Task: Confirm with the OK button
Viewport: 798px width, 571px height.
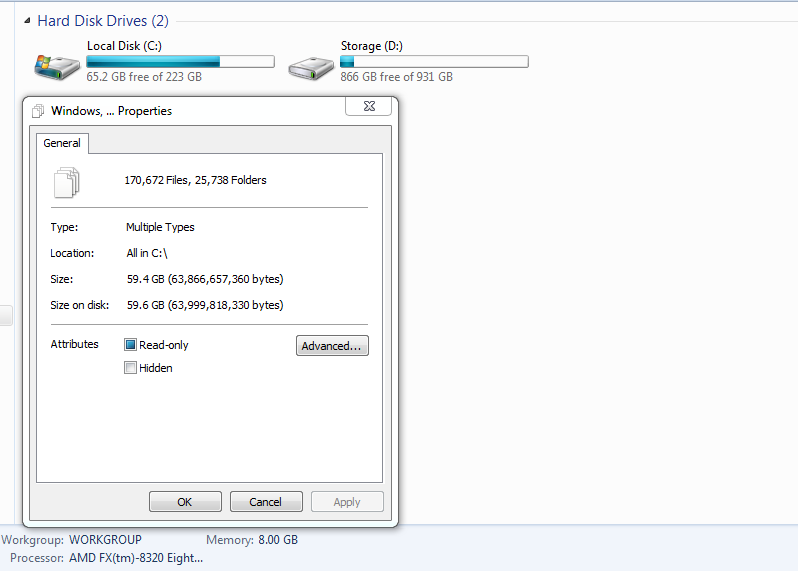Action: [x=185, y=502]
